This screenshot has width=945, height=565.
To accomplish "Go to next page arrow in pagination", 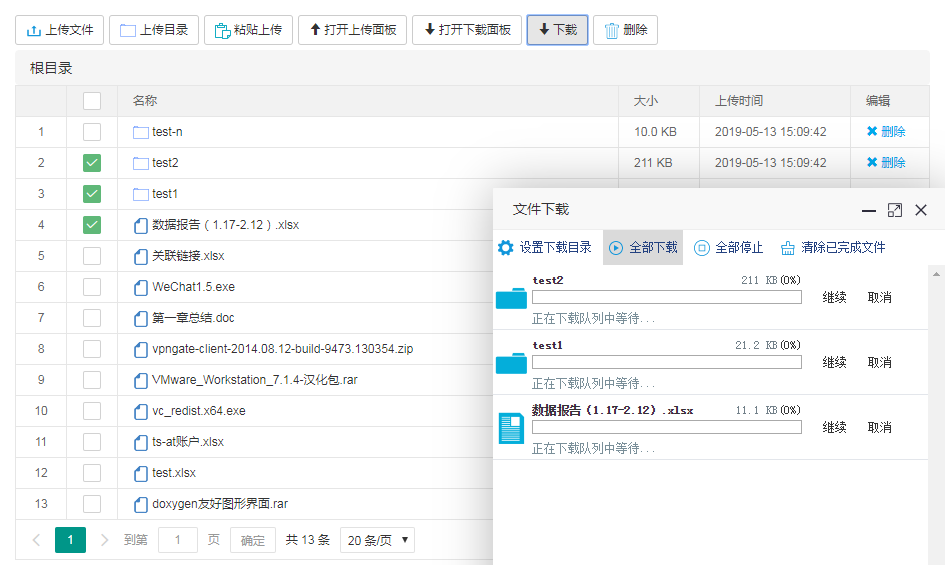I will [104, 540].
